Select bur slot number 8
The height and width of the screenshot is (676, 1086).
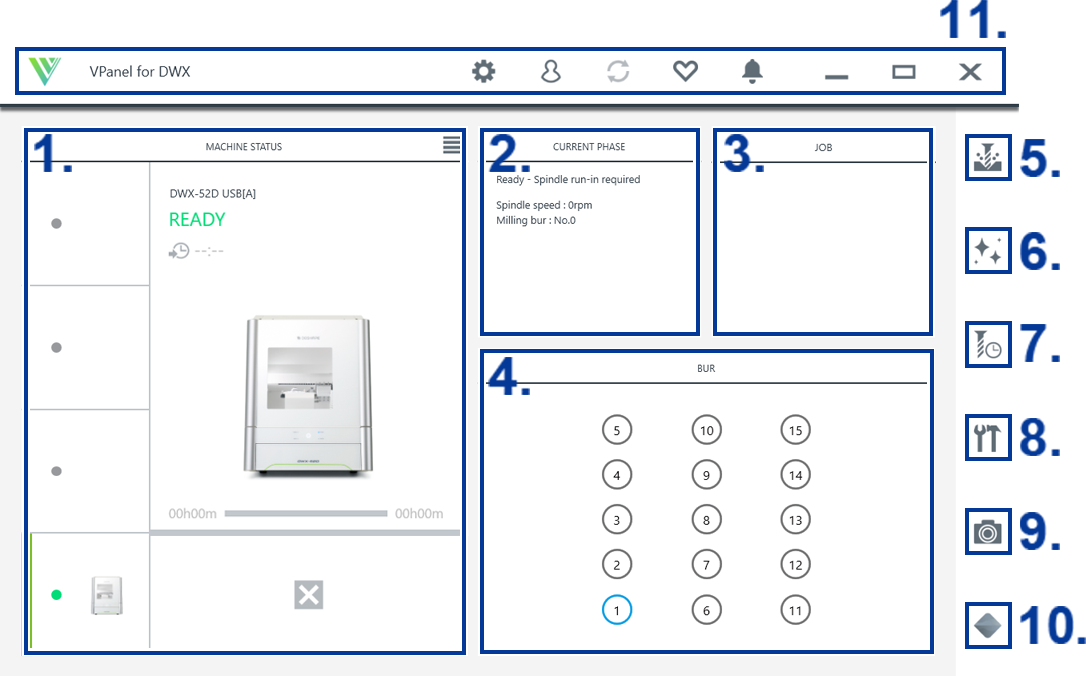coord(706,520)
